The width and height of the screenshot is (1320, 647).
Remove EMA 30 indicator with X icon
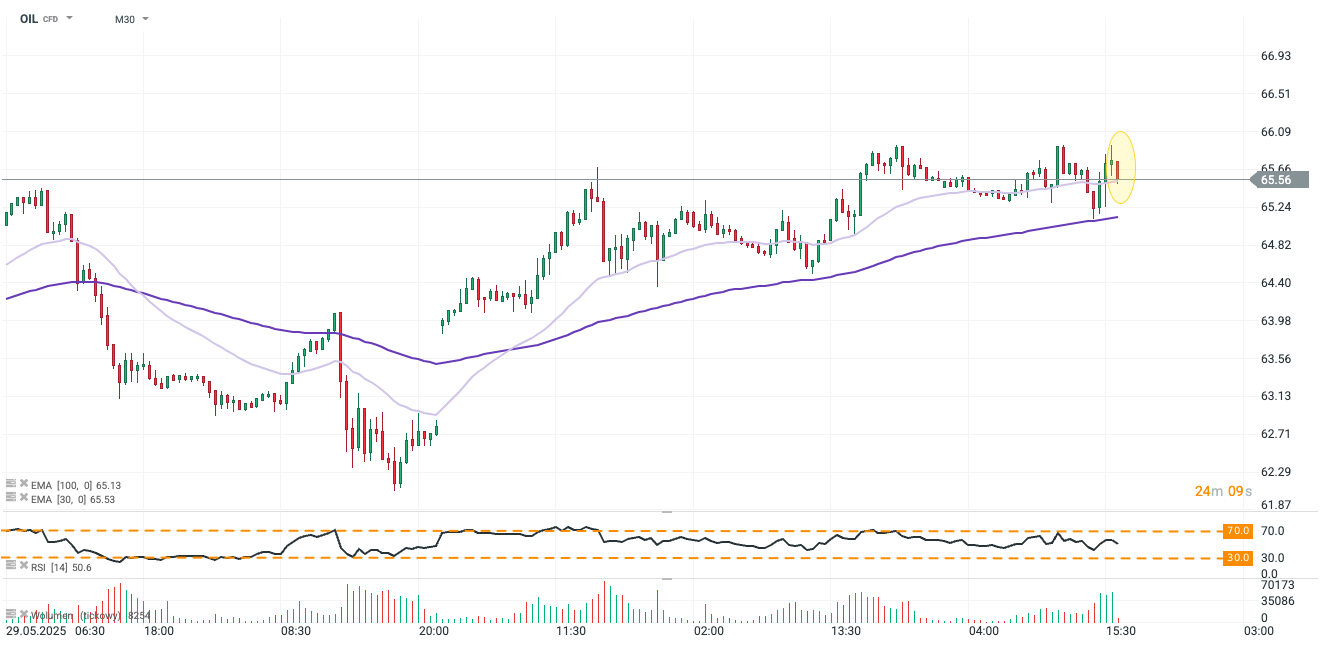point(24,497)
